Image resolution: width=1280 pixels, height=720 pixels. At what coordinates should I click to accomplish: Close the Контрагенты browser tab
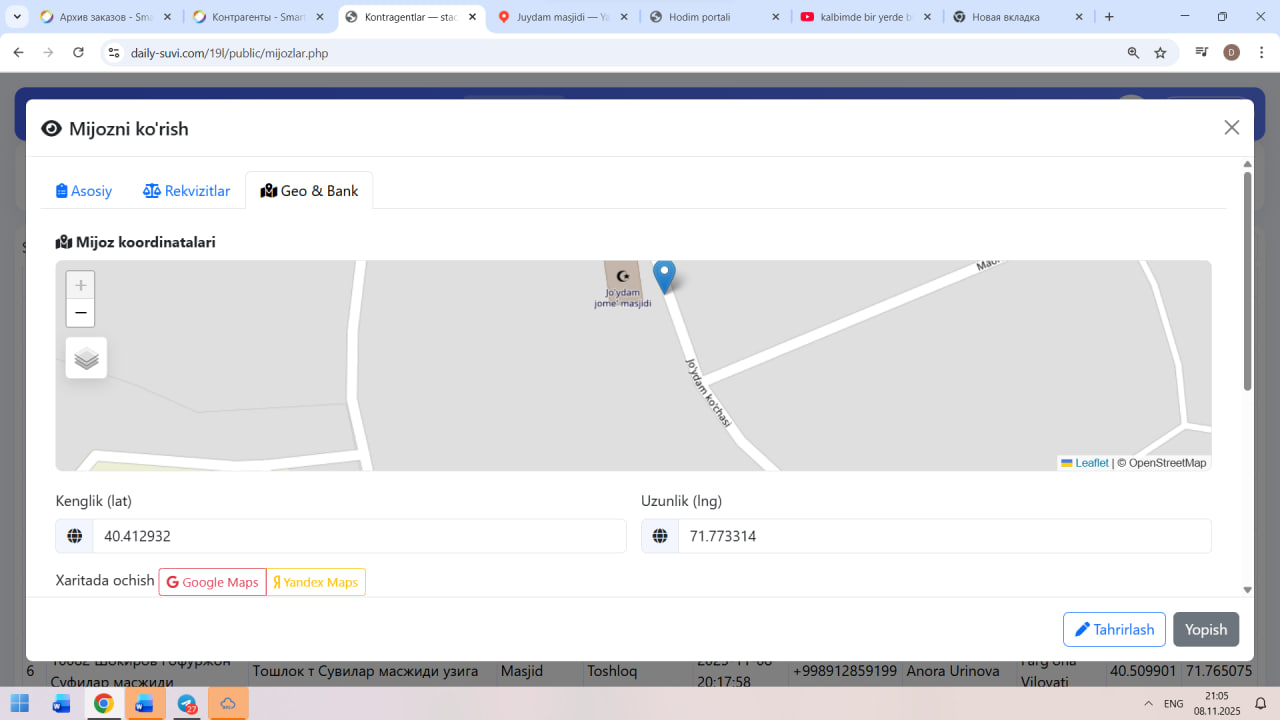click(x=320, y=17)
